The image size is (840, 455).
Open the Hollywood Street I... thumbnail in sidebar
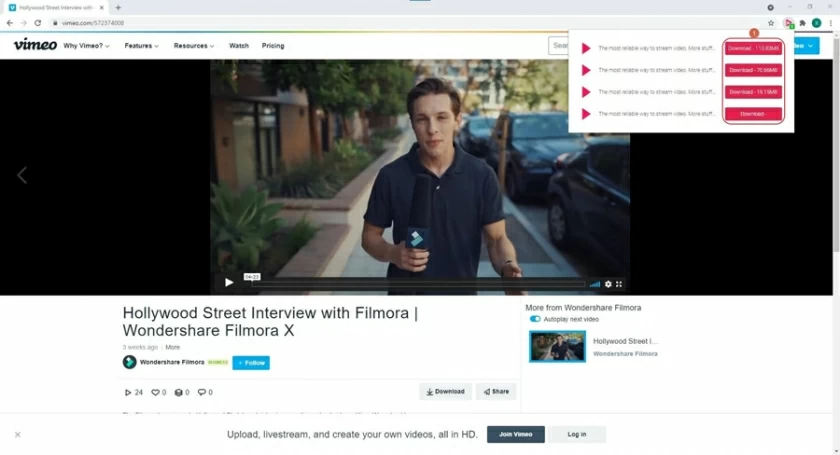click(558, 346)
